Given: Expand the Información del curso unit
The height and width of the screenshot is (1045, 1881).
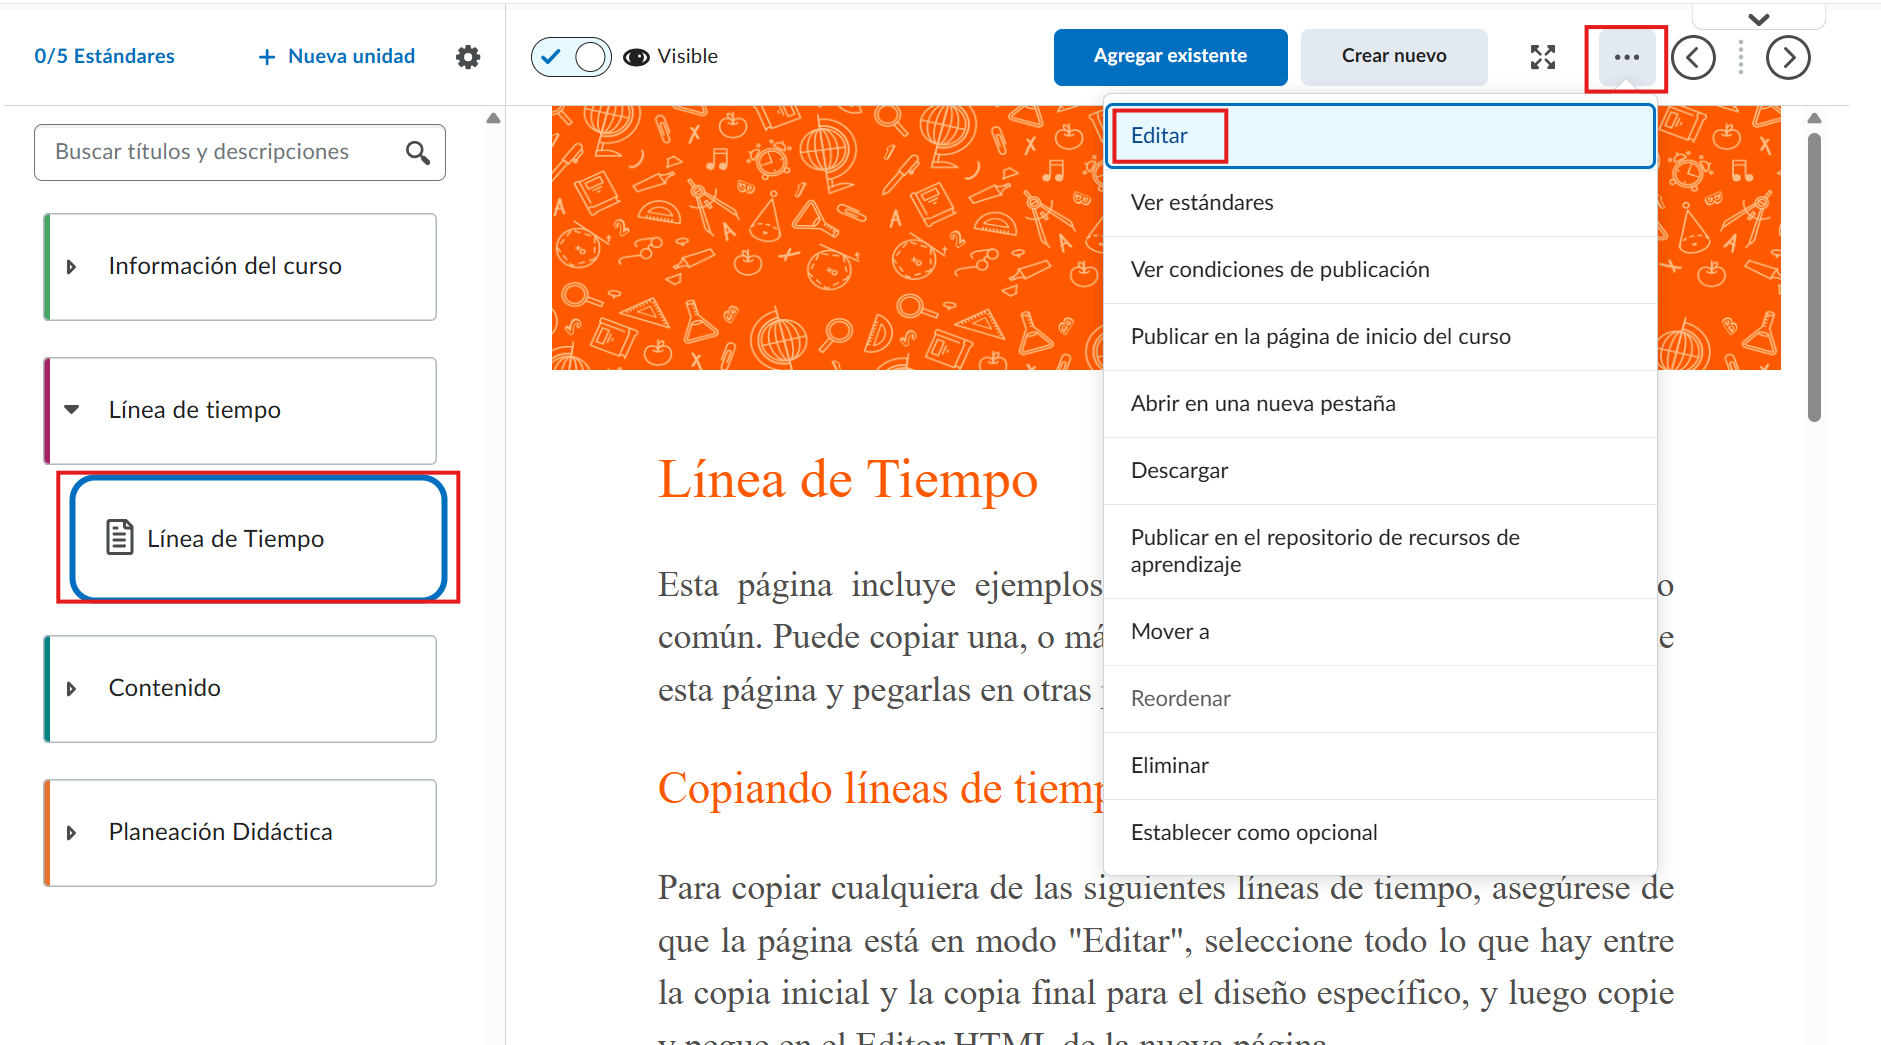Looking at the screenshot, I should click(71, 267).
